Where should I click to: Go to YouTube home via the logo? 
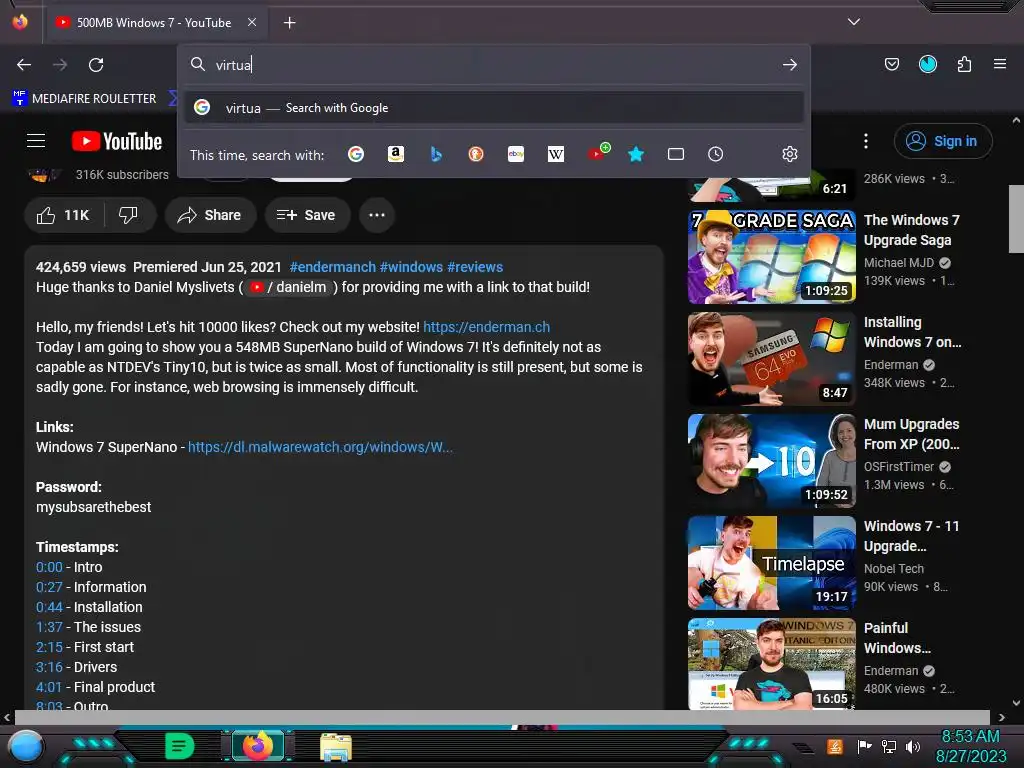(x=117, y=141)
